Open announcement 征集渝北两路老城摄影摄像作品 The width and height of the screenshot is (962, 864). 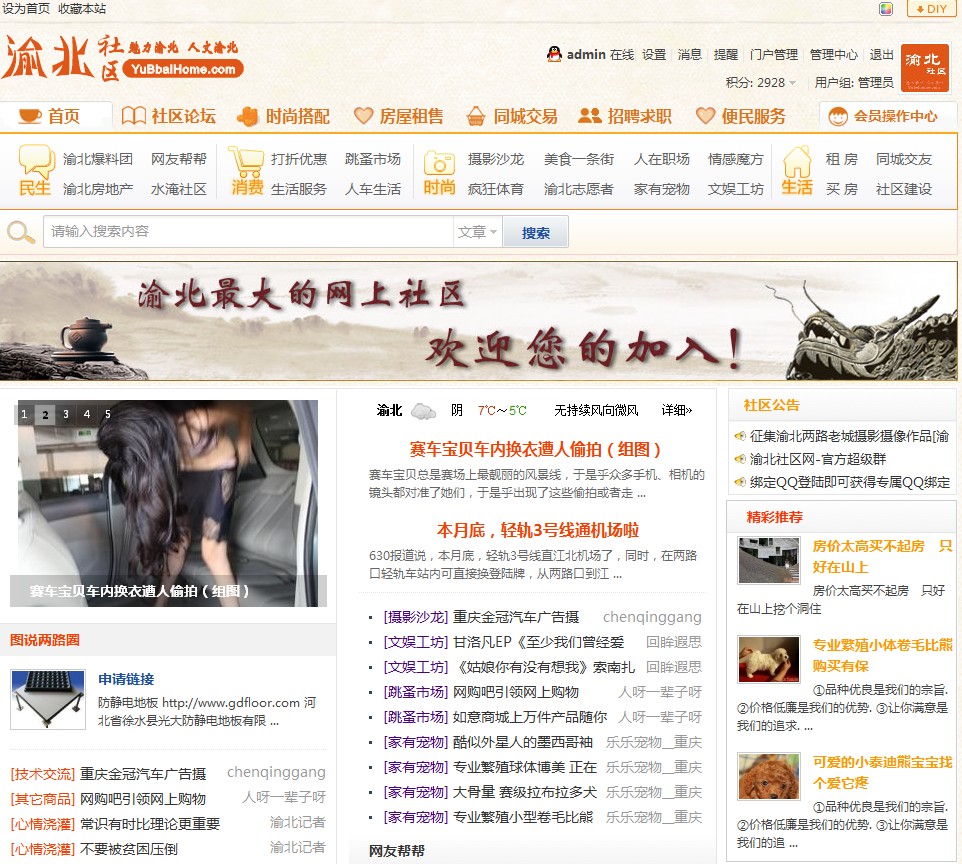coord(850,436)
